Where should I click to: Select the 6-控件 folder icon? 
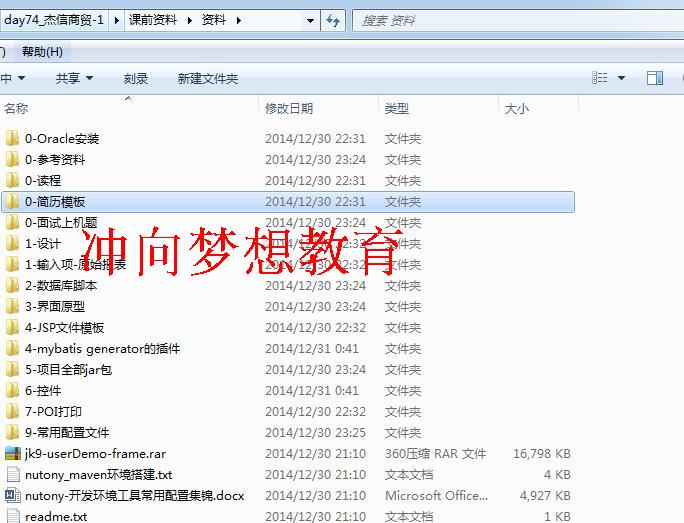click(13, 390)
